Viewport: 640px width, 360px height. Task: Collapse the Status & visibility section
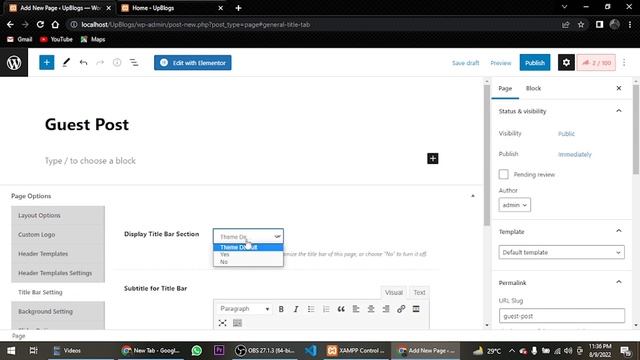point(619,111)
